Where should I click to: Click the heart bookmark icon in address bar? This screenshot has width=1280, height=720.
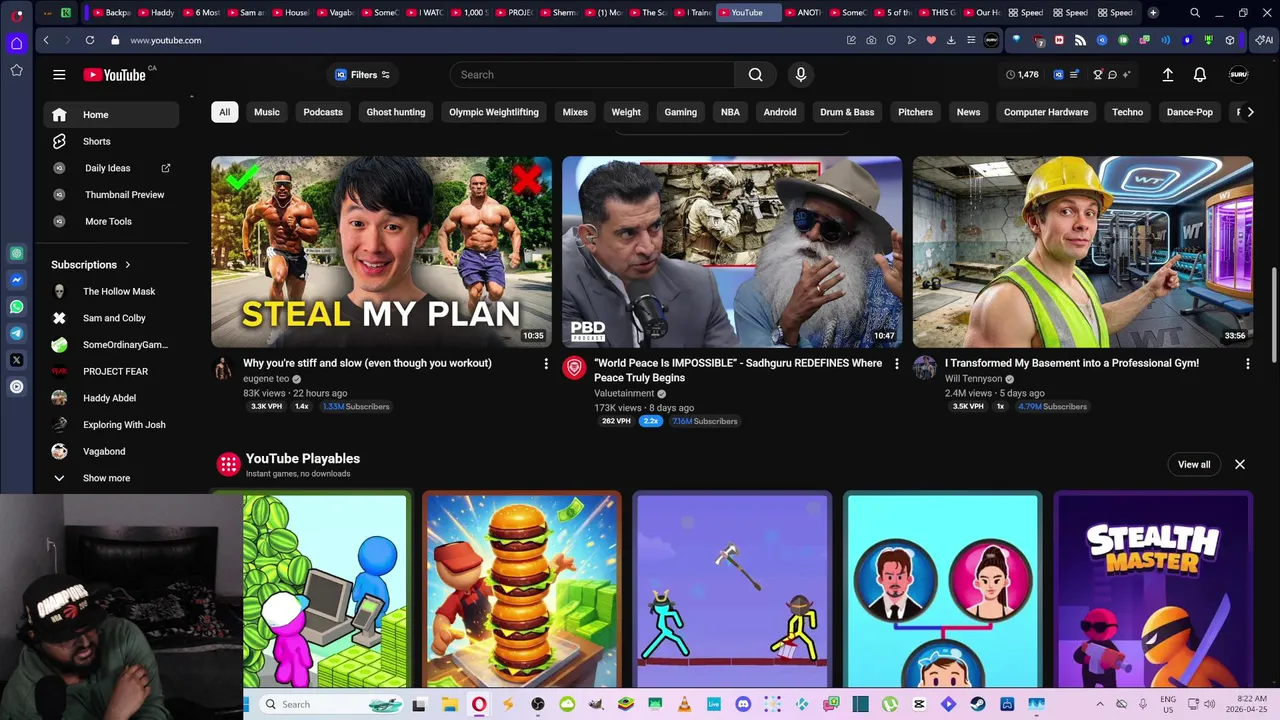click(x=931, y=40)
